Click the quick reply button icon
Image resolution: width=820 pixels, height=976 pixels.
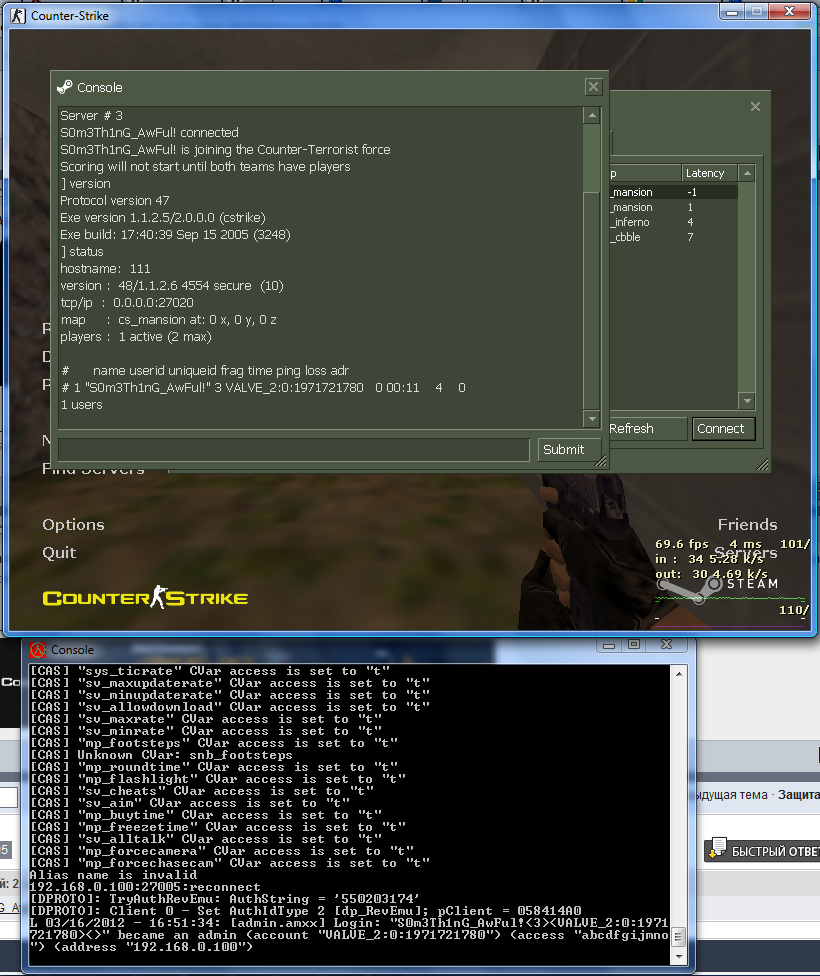(719, 848)
